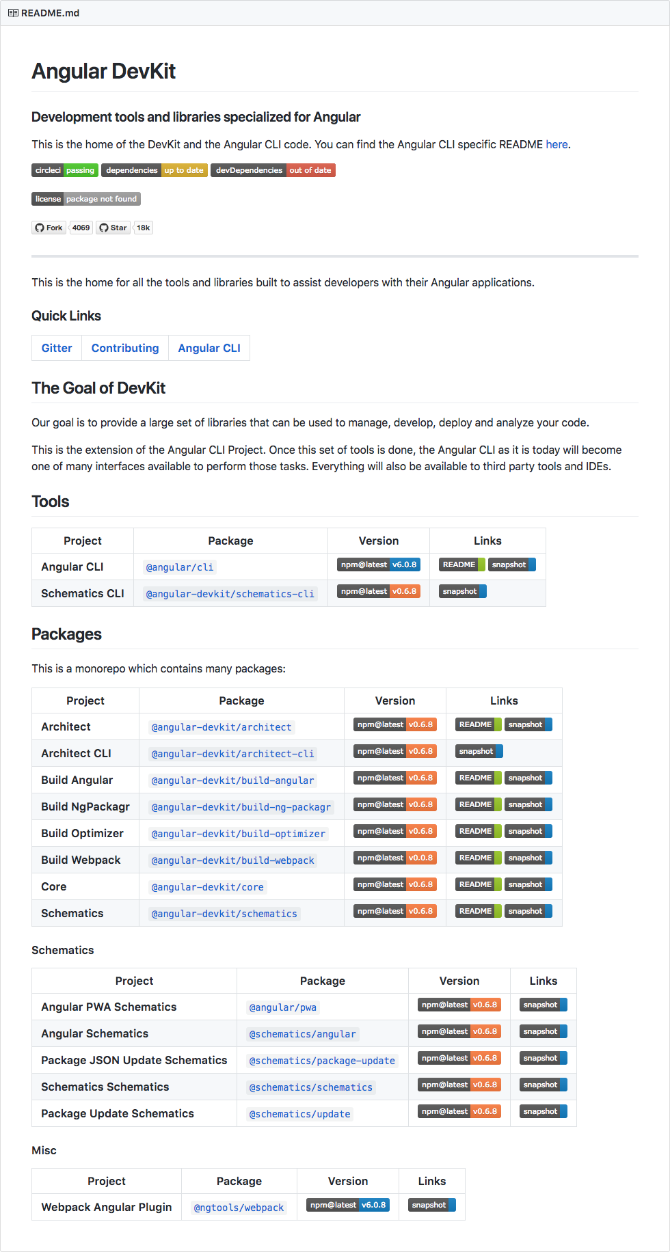Click the dependencies up to date badge
The width and height of the screenshot is (670, 1252).
click(154, 170)
